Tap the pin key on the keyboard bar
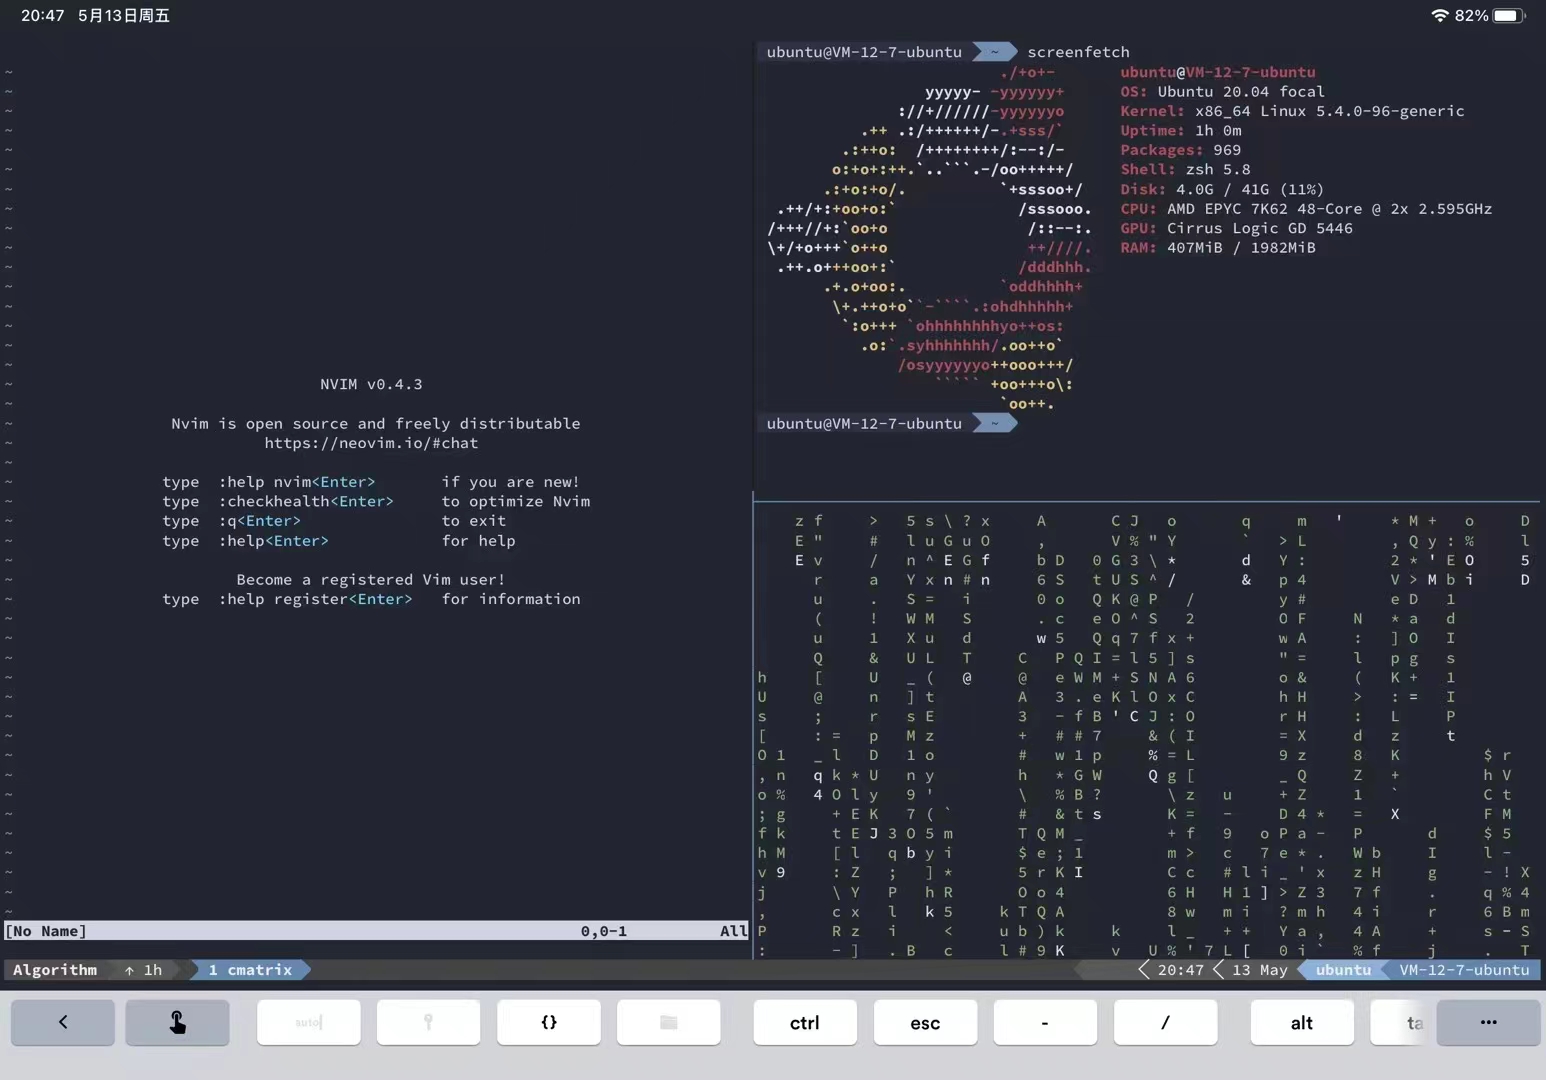1546x1080 pixels. click(x=428, y=1022)
